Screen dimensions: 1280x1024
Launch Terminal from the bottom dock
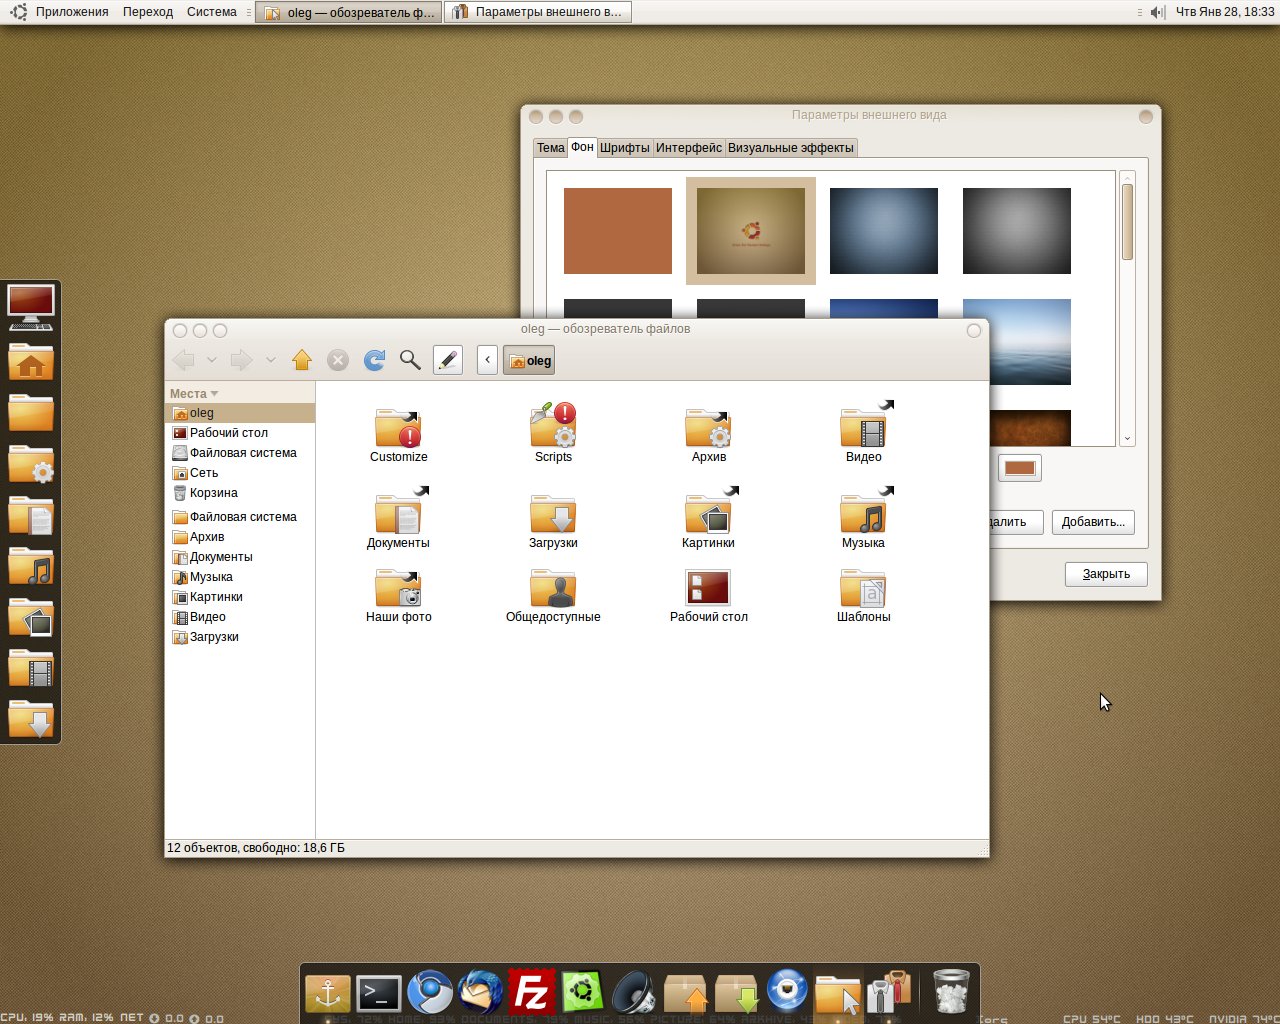coord(379,993)
